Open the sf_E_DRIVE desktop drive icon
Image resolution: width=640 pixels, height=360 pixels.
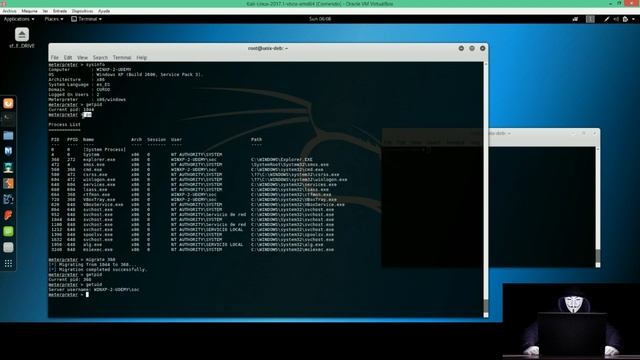[x=22, y=38]
